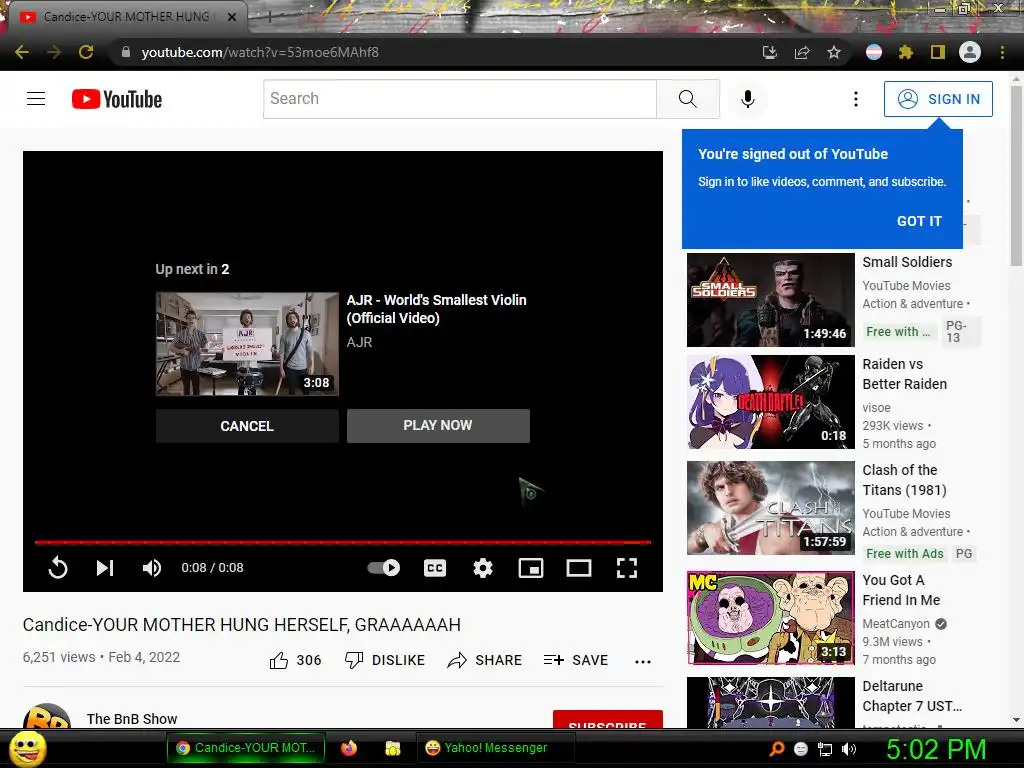This screenshot has height=768, width=1024.
Task: Bookmark this tab with the star
Action: (x=834, y=52)
